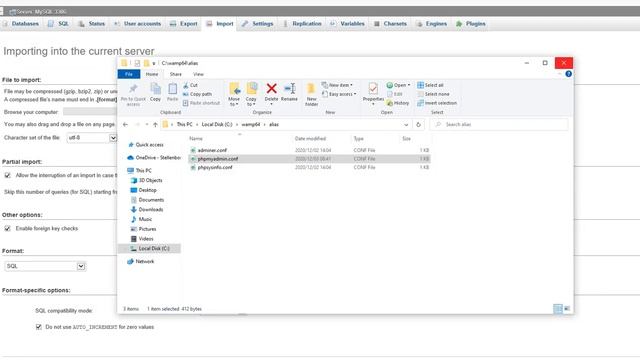This screenshot has width=640, height=360.
Task: Open Quick access in the navigation pane
Action: point(145,145)
